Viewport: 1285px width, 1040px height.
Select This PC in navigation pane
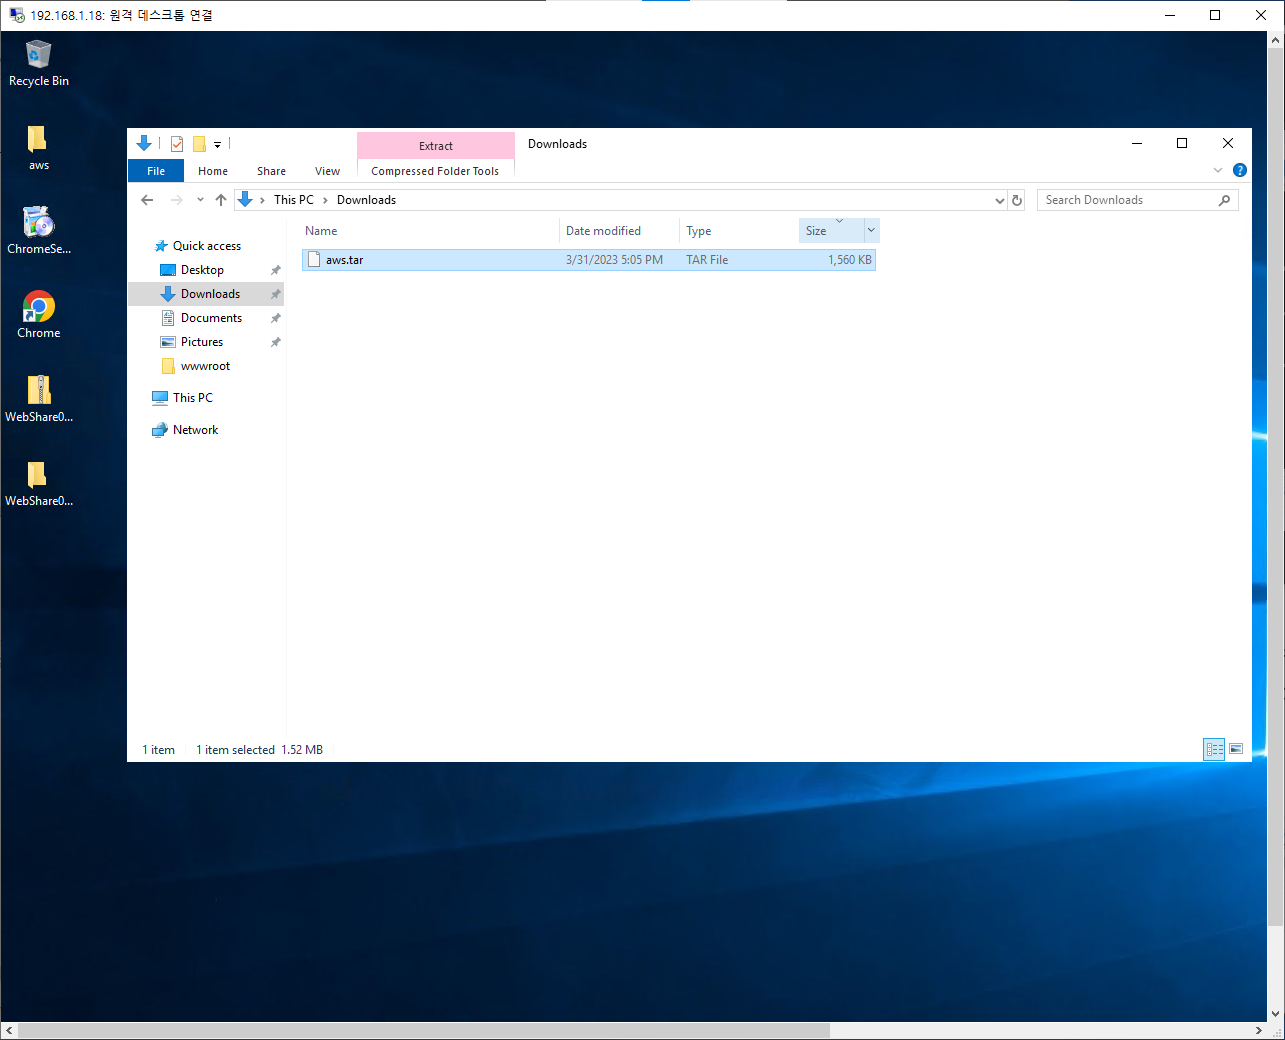click(x=192, y=398)
